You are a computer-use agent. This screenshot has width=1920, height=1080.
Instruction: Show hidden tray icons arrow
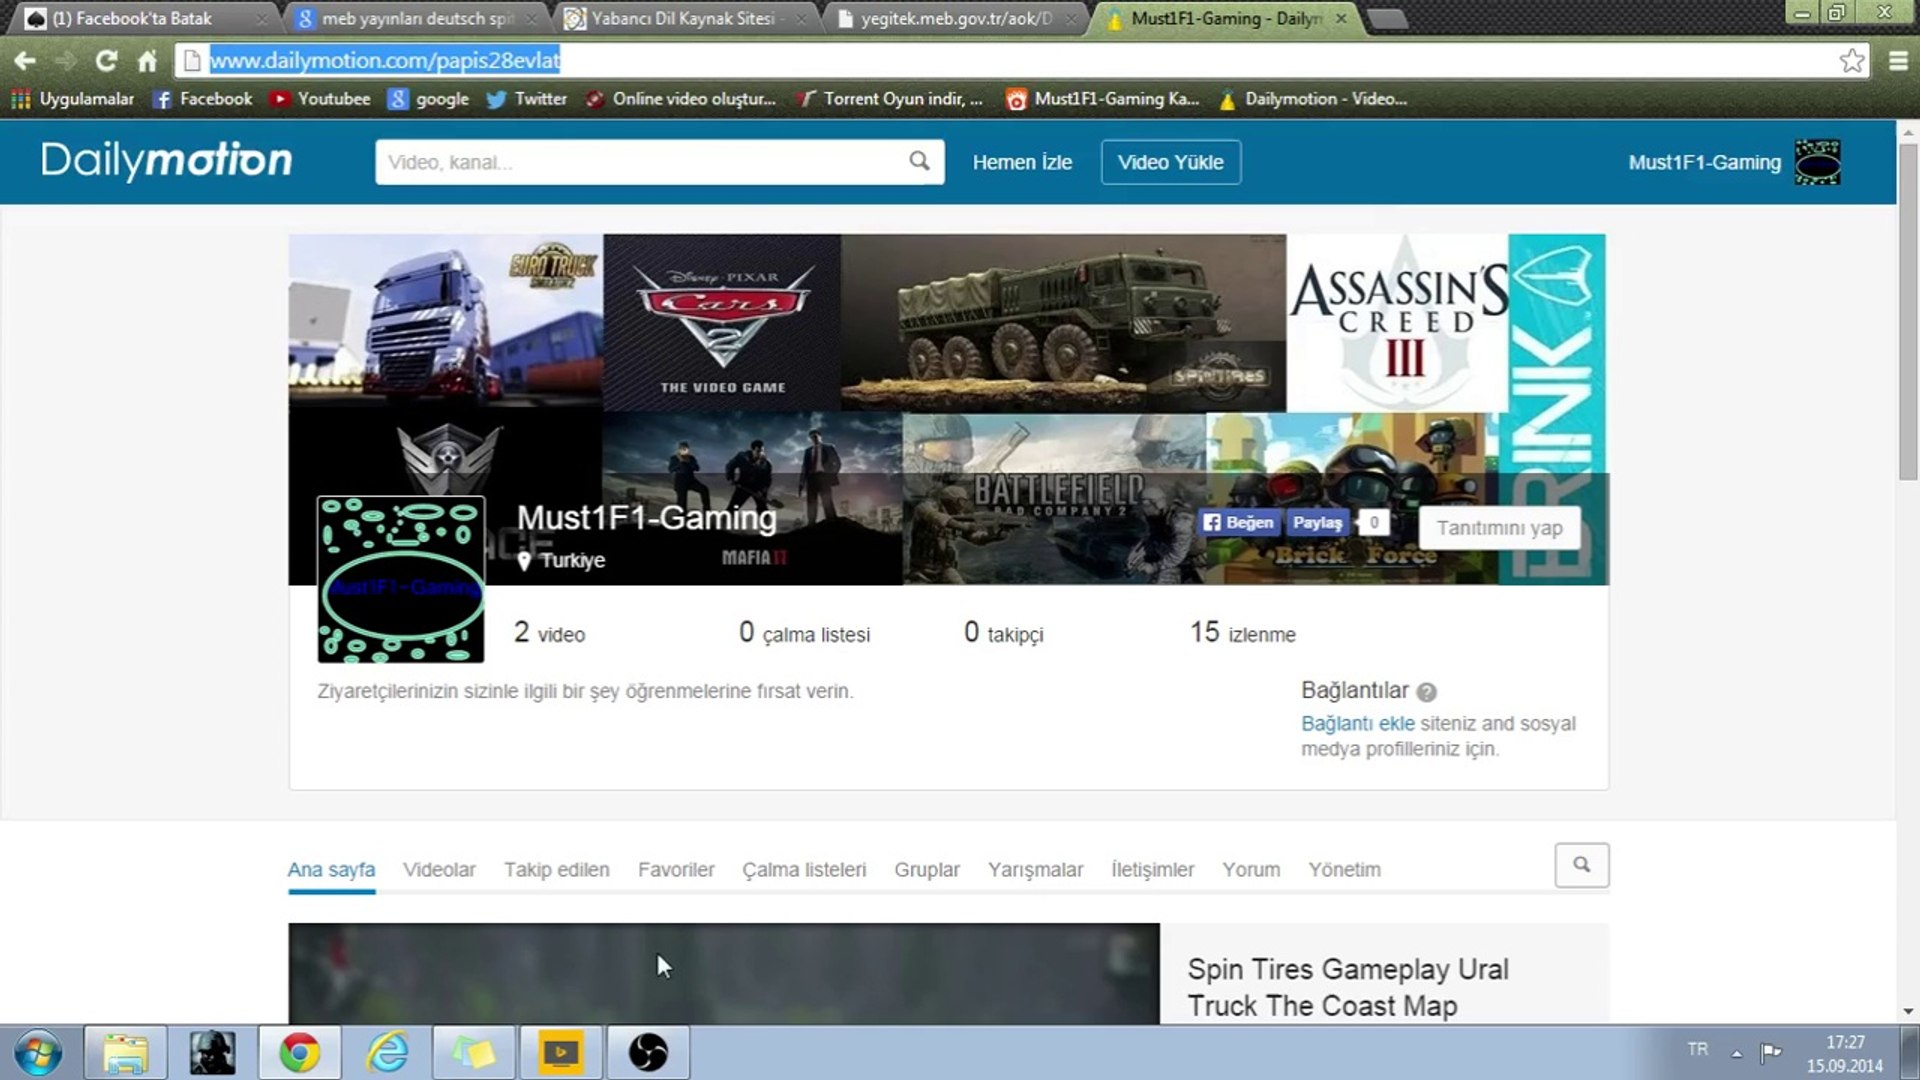point(1737,1053)
